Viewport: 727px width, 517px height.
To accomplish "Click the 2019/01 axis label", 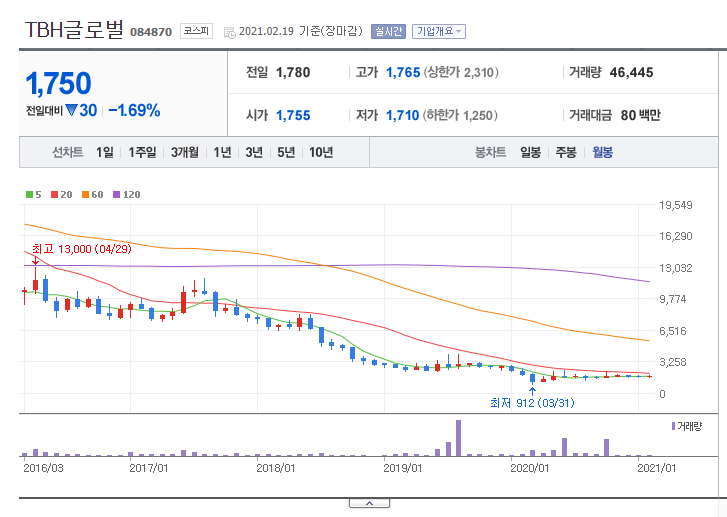I will coord(403,468).
